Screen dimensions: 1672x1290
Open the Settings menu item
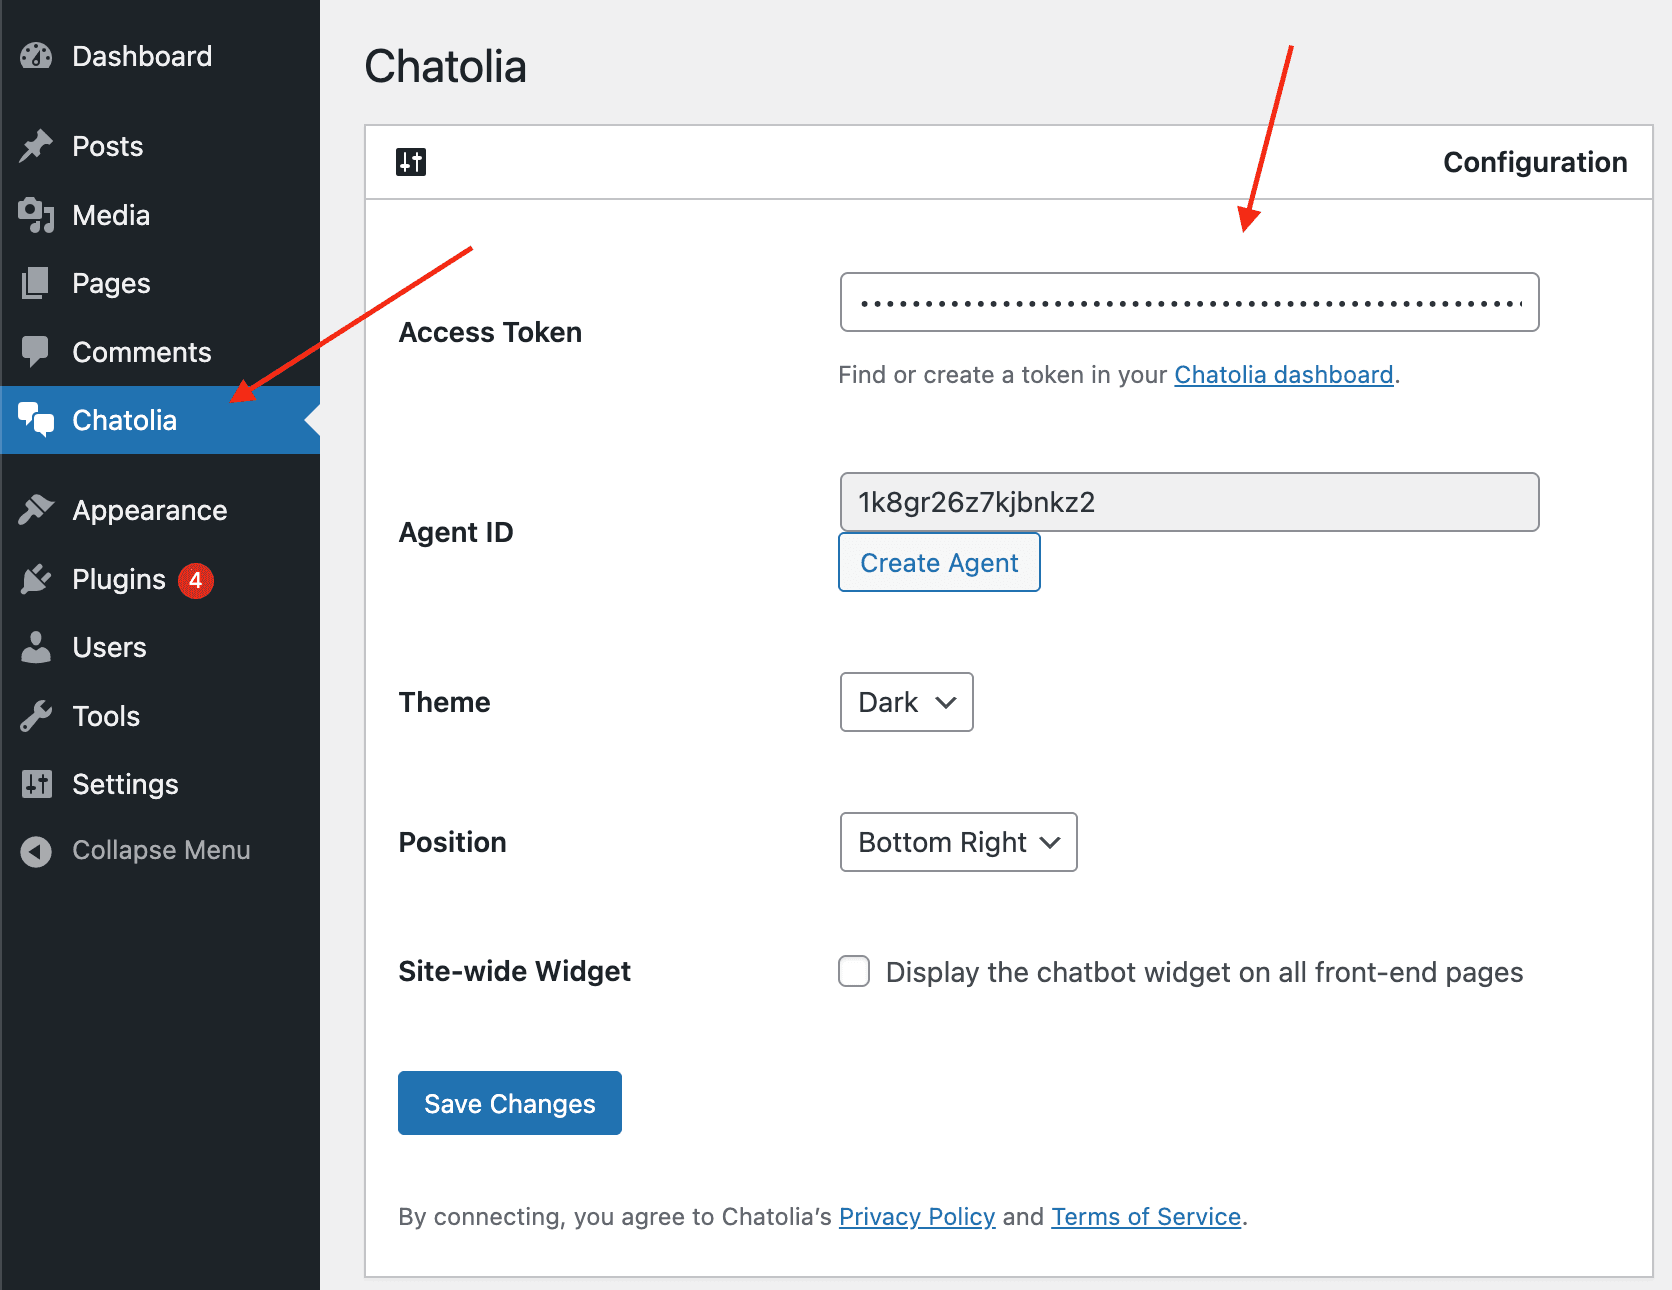(x=125, y=785)
